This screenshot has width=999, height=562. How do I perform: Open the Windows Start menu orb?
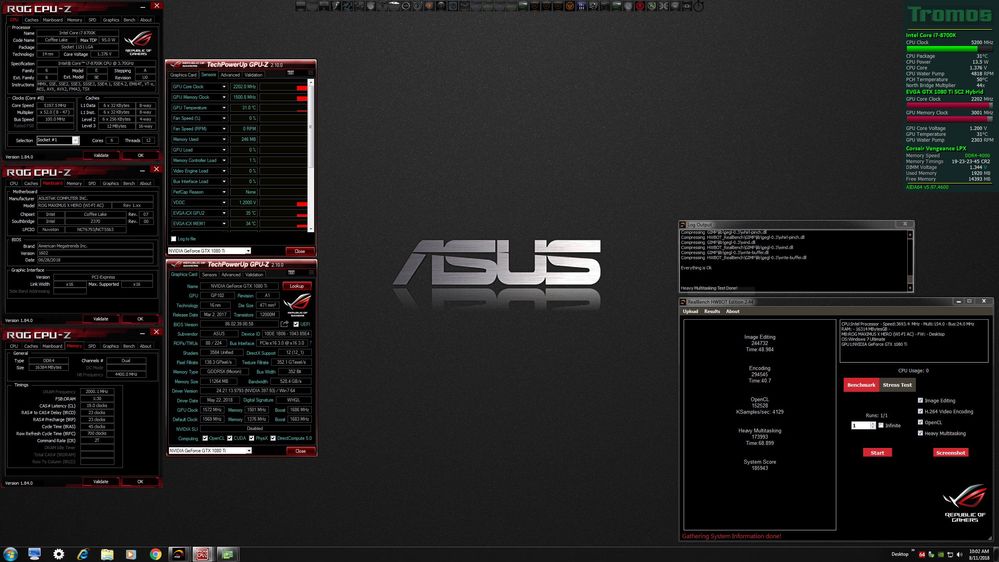click(x=10, y=554)
